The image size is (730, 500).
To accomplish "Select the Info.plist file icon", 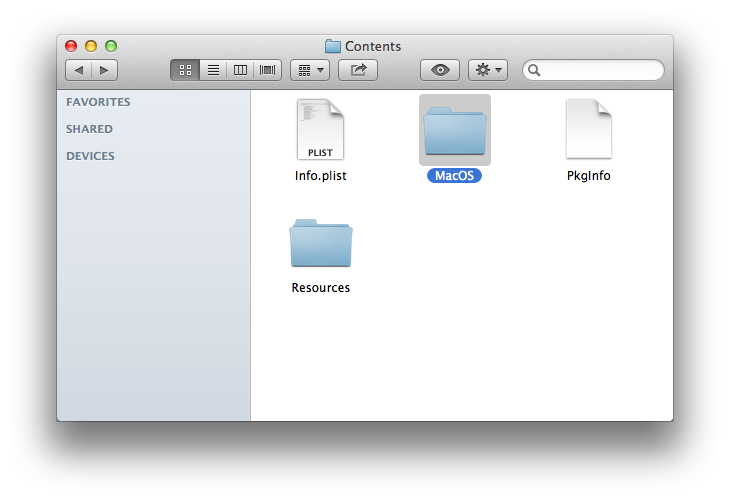I will (320, 130).
